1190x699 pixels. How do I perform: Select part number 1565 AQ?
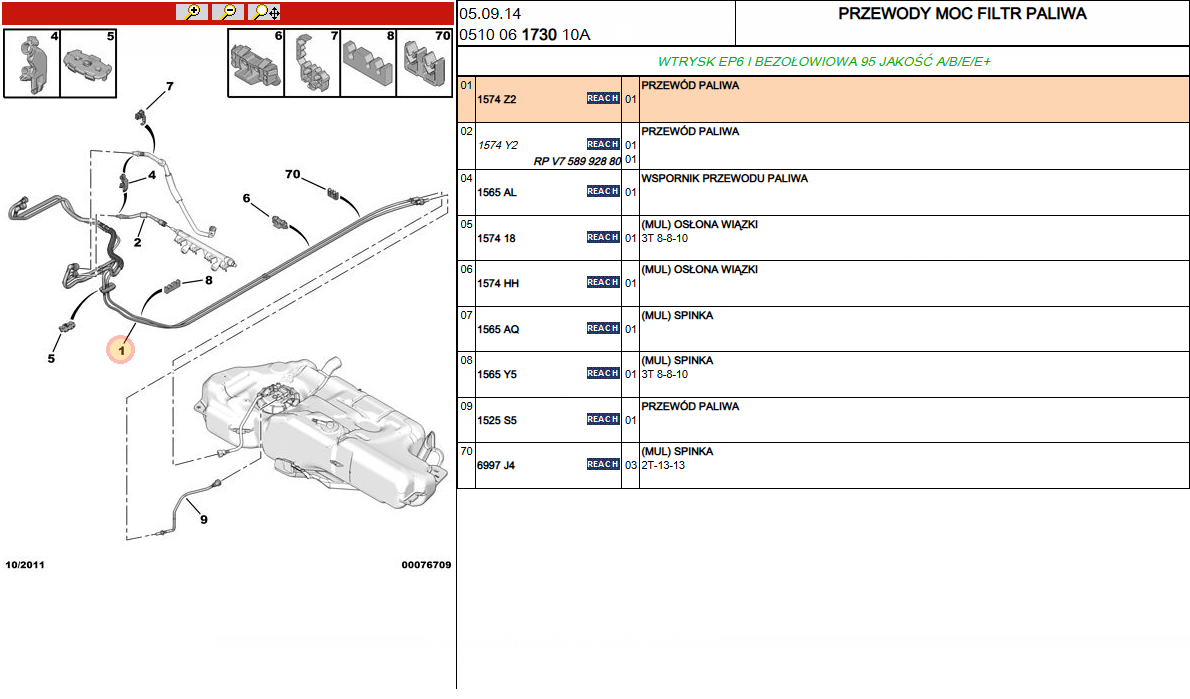point(498,329)
